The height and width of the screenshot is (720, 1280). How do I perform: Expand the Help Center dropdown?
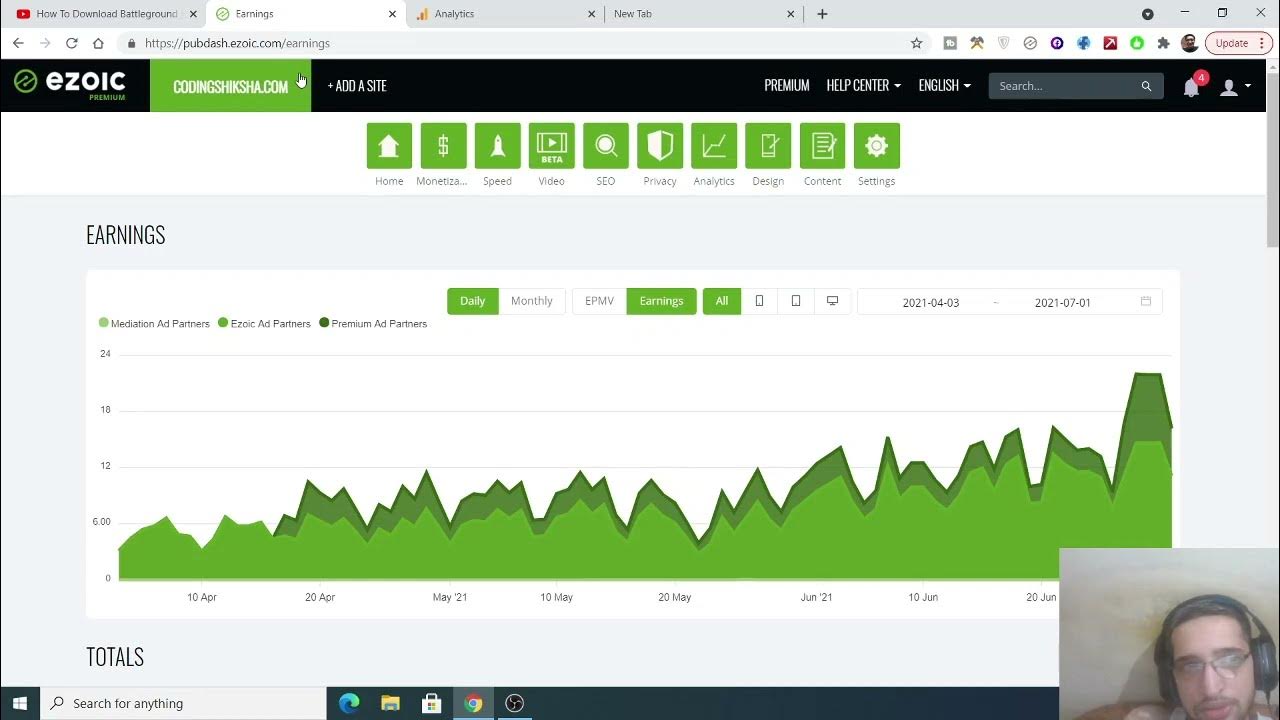(x=863, y=86)
